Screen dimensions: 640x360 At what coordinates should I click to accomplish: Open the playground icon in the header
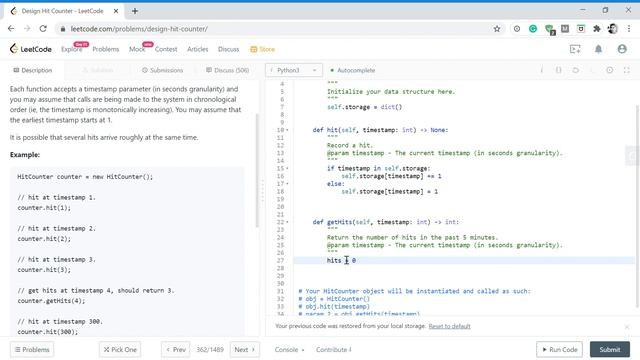575,49
